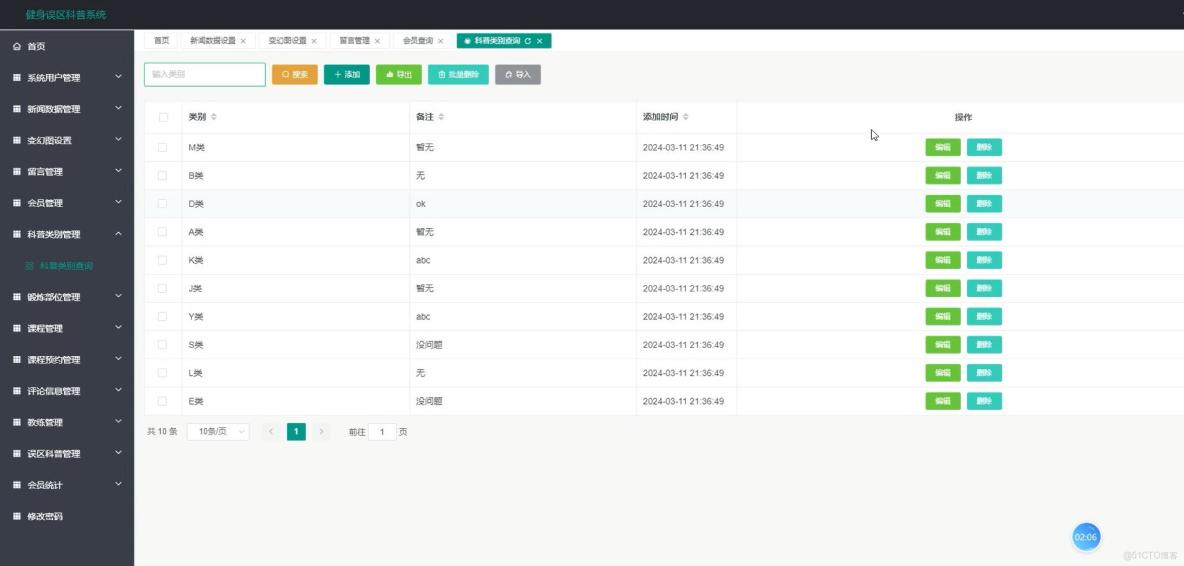Click the delete button in D类 row
This screenshot has width=1184, height=566.
coord(985,204)
